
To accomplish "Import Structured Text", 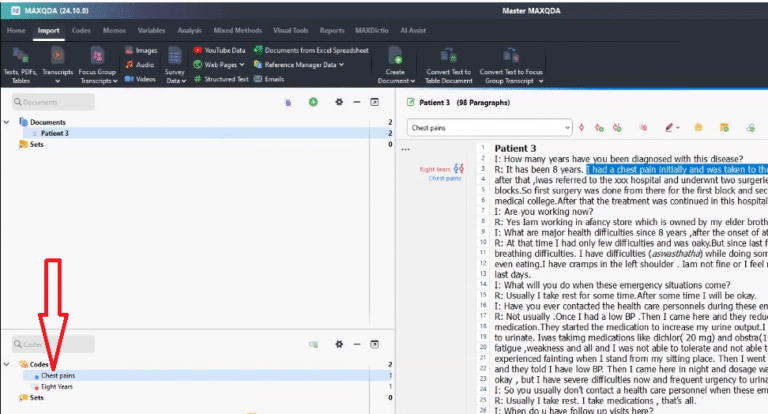I will click(220, 79).
